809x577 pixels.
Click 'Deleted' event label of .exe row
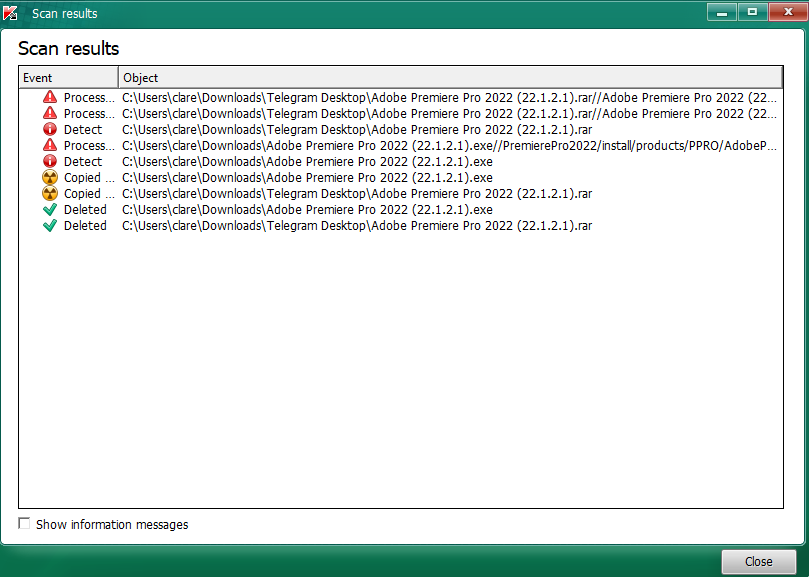tap(85, 210)
